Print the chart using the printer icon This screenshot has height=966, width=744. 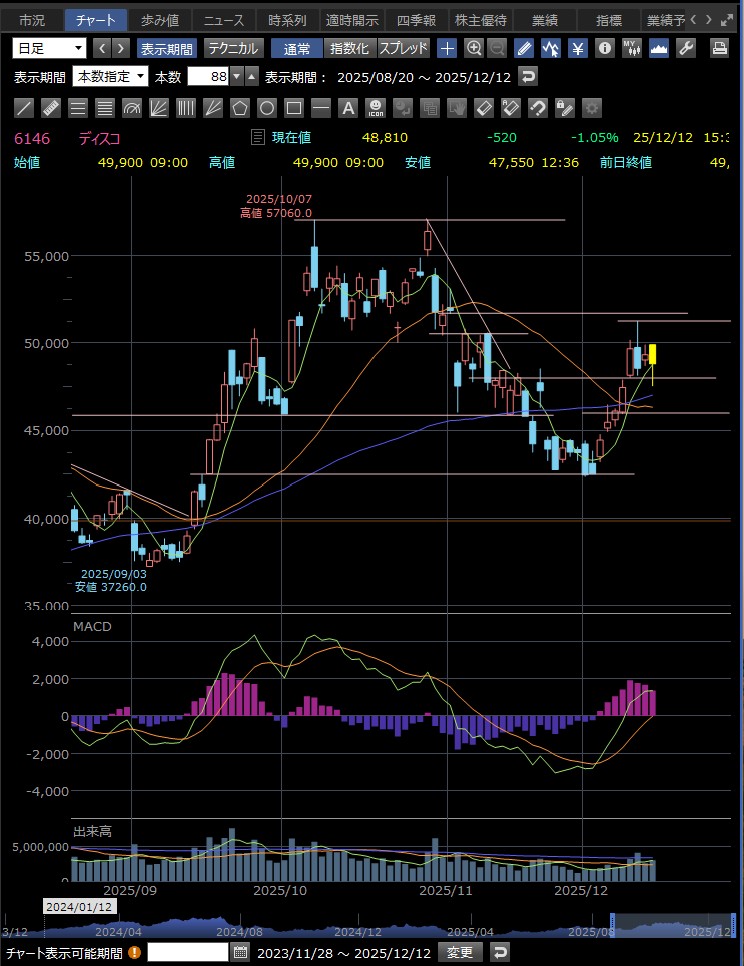[x=719, y=48]
